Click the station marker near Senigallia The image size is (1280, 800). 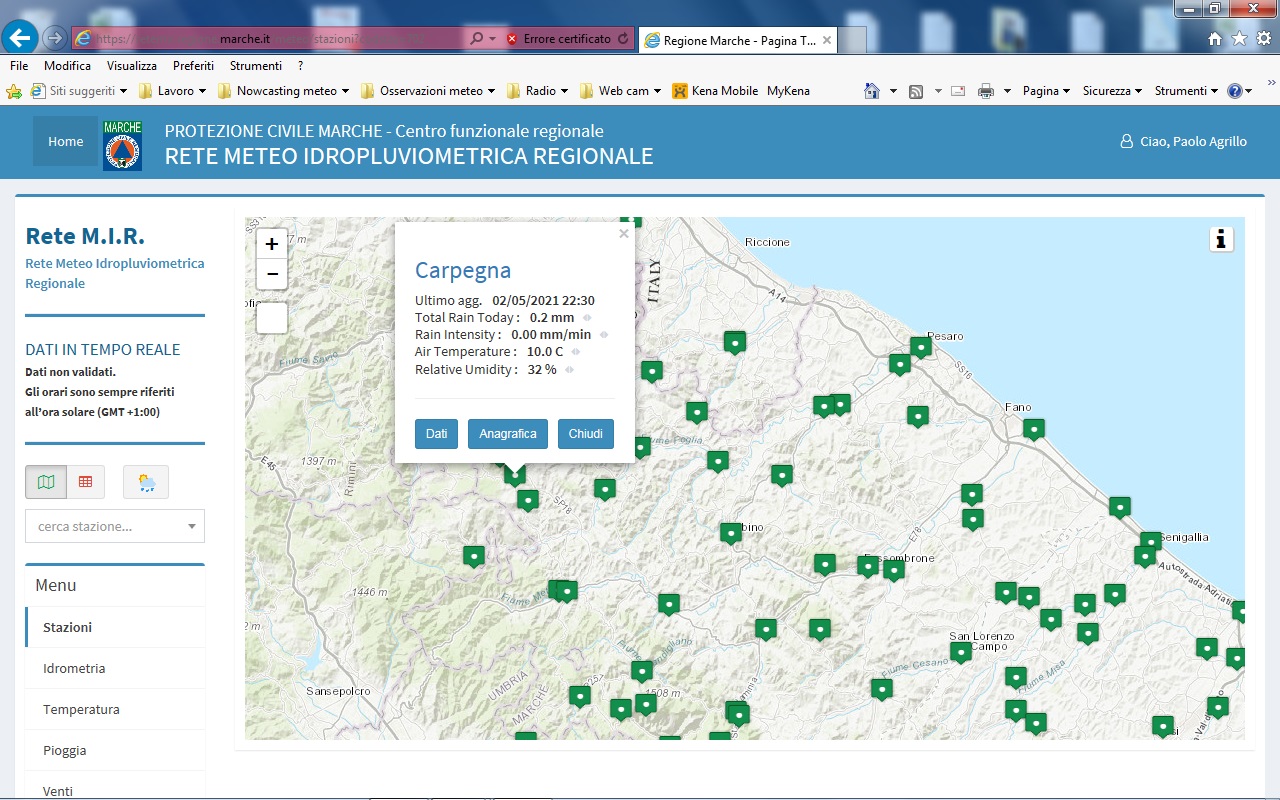tap(1151, 542)
